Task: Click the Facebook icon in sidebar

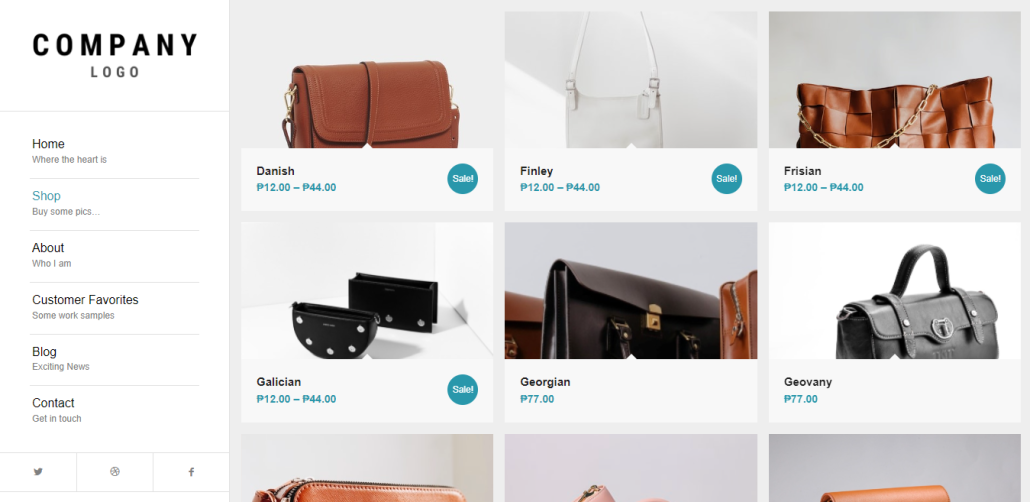Action: (191, 472)
